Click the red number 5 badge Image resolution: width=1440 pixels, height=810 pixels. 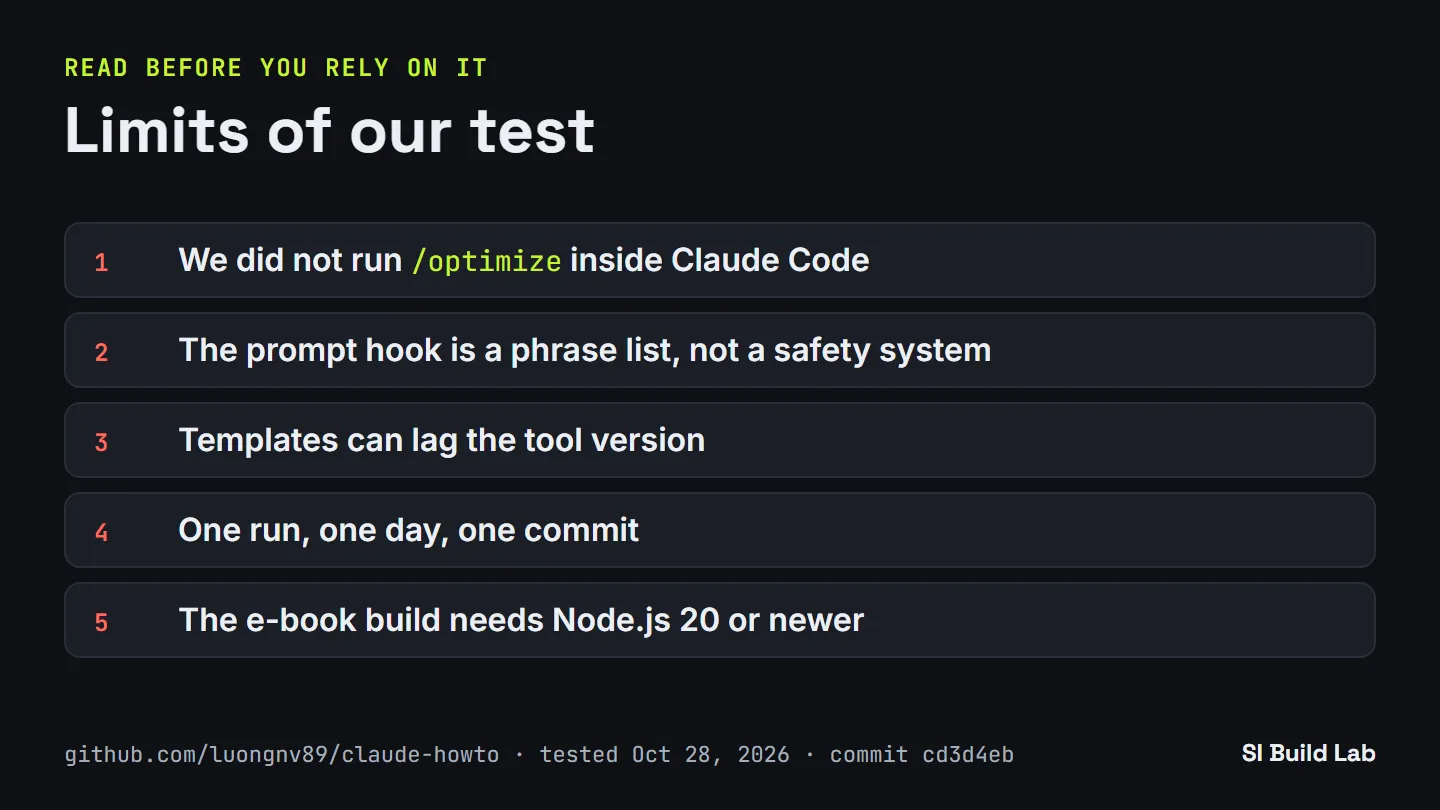tap(101, 622)
